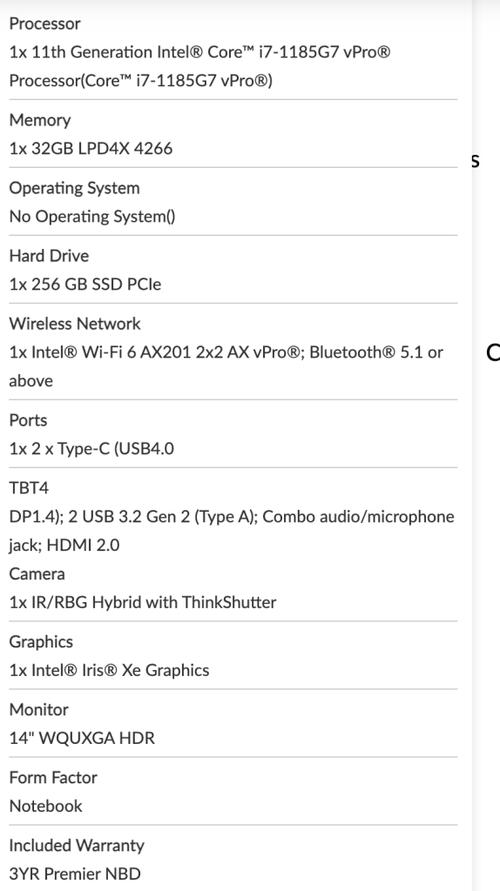Click the TBT4 label
The width and height of the screenshot is (500, 891).
tap(29, 488)
